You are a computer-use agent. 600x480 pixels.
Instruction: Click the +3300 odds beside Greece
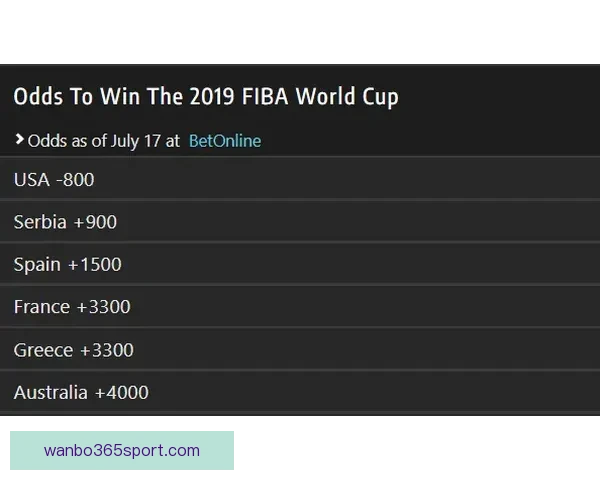coord(106,350)
